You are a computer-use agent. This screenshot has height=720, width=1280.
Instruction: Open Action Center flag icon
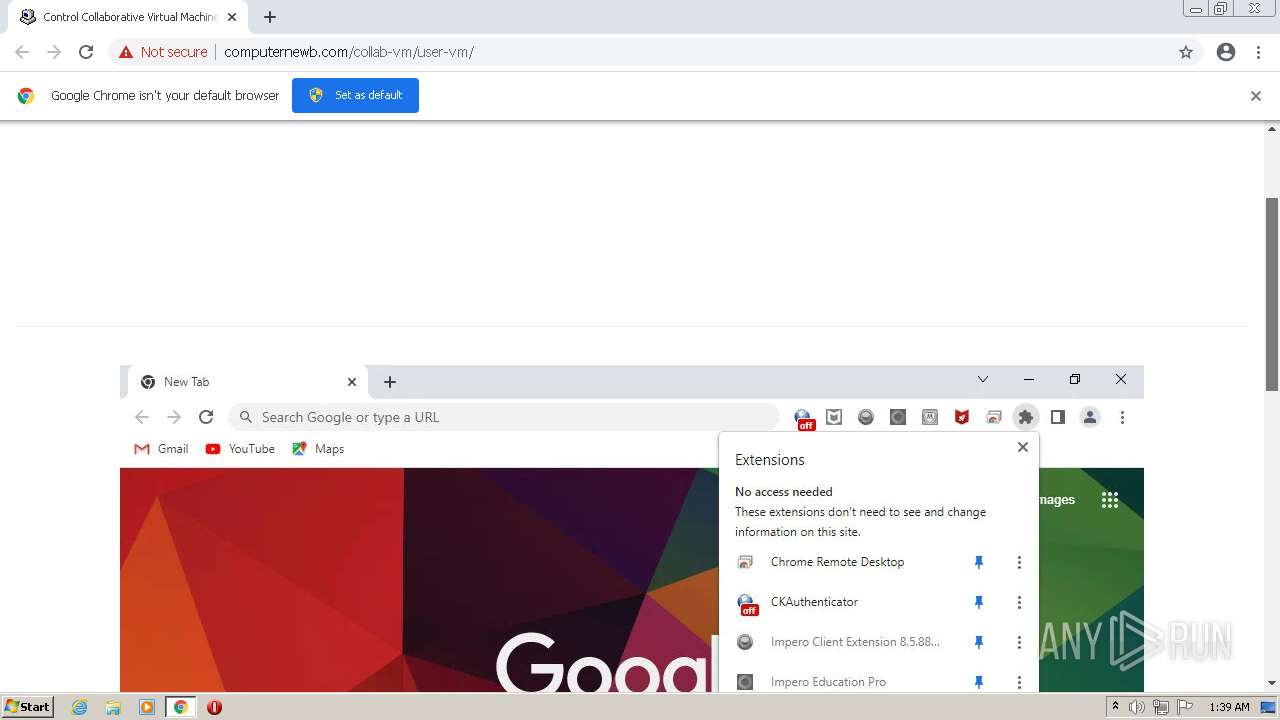point(1185,707)
